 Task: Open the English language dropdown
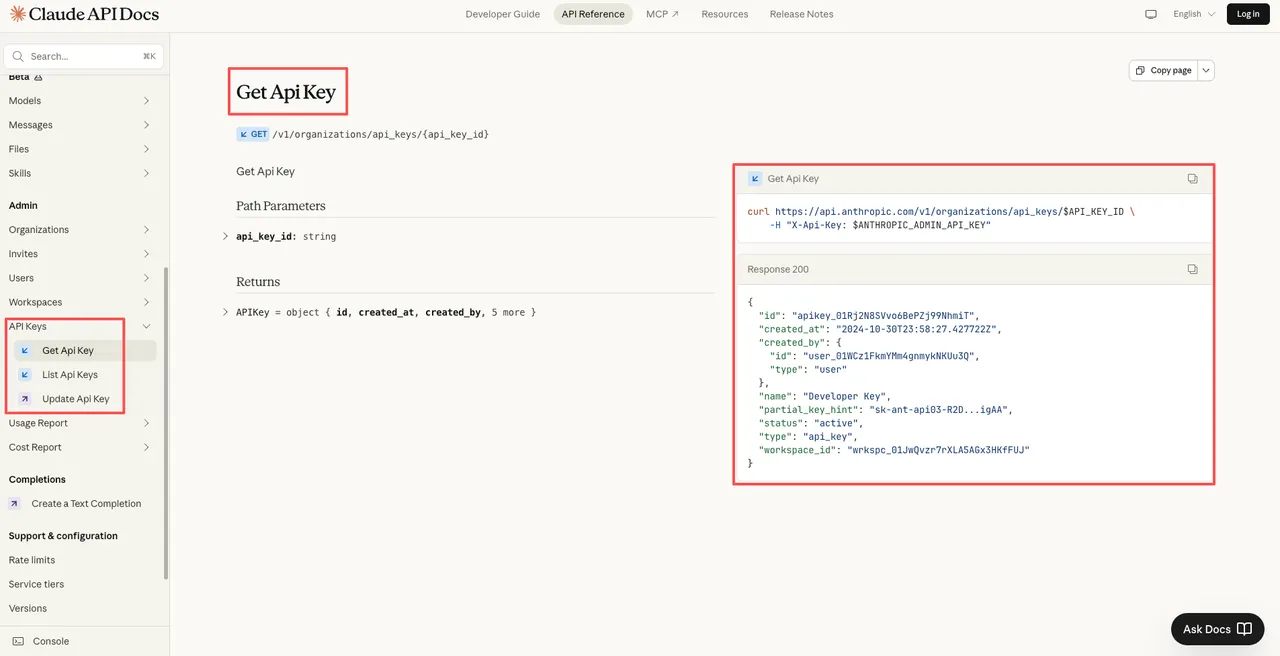(x=1194, y=14)
